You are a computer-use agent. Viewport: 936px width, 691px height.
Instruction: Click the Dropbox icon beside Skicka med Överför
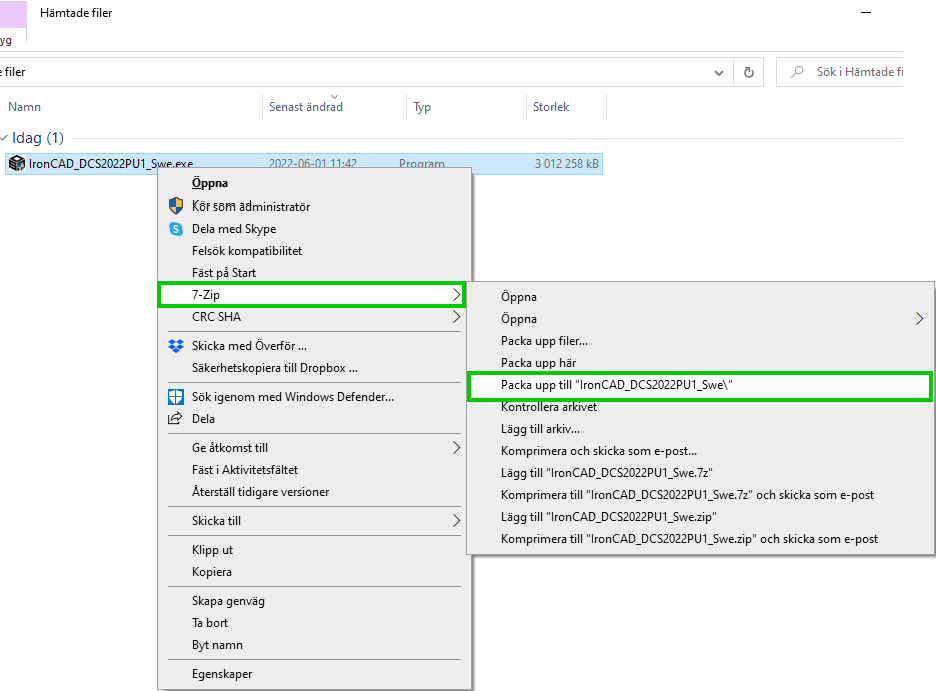tap(176, 346)
